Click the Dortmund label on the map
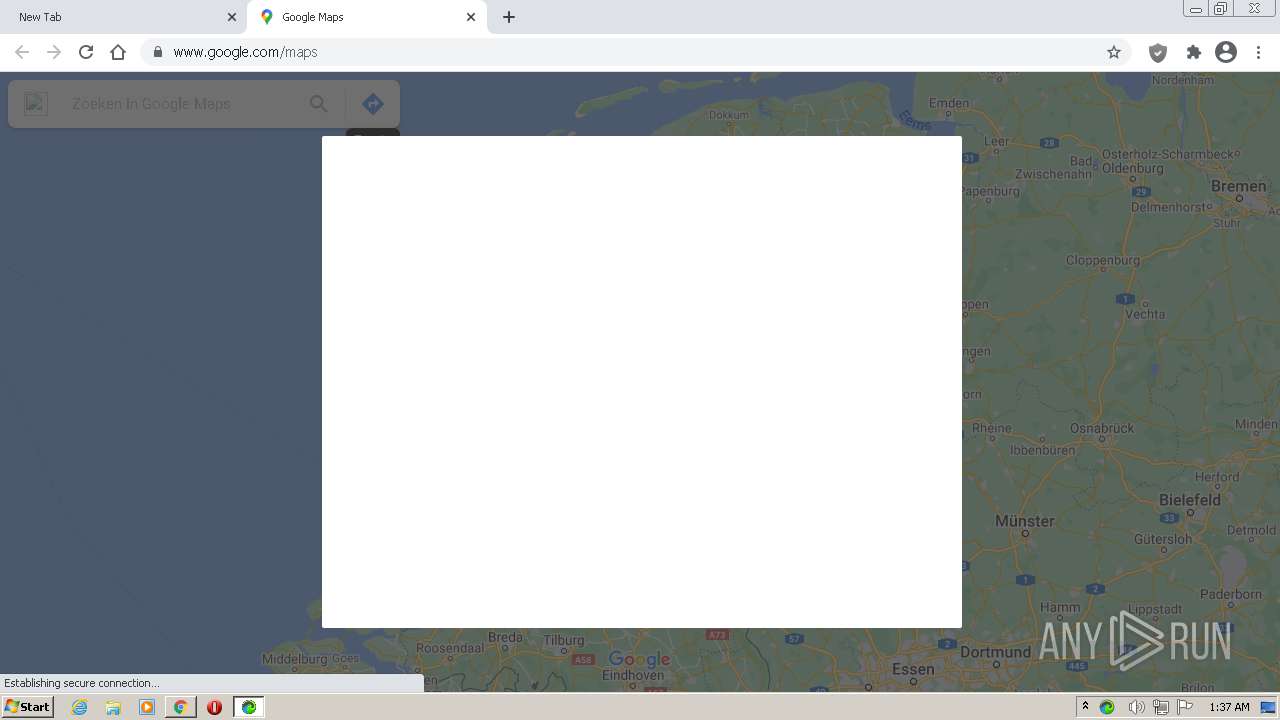The height and width of the screenshot is (720, 1280). tap(995, 652)
